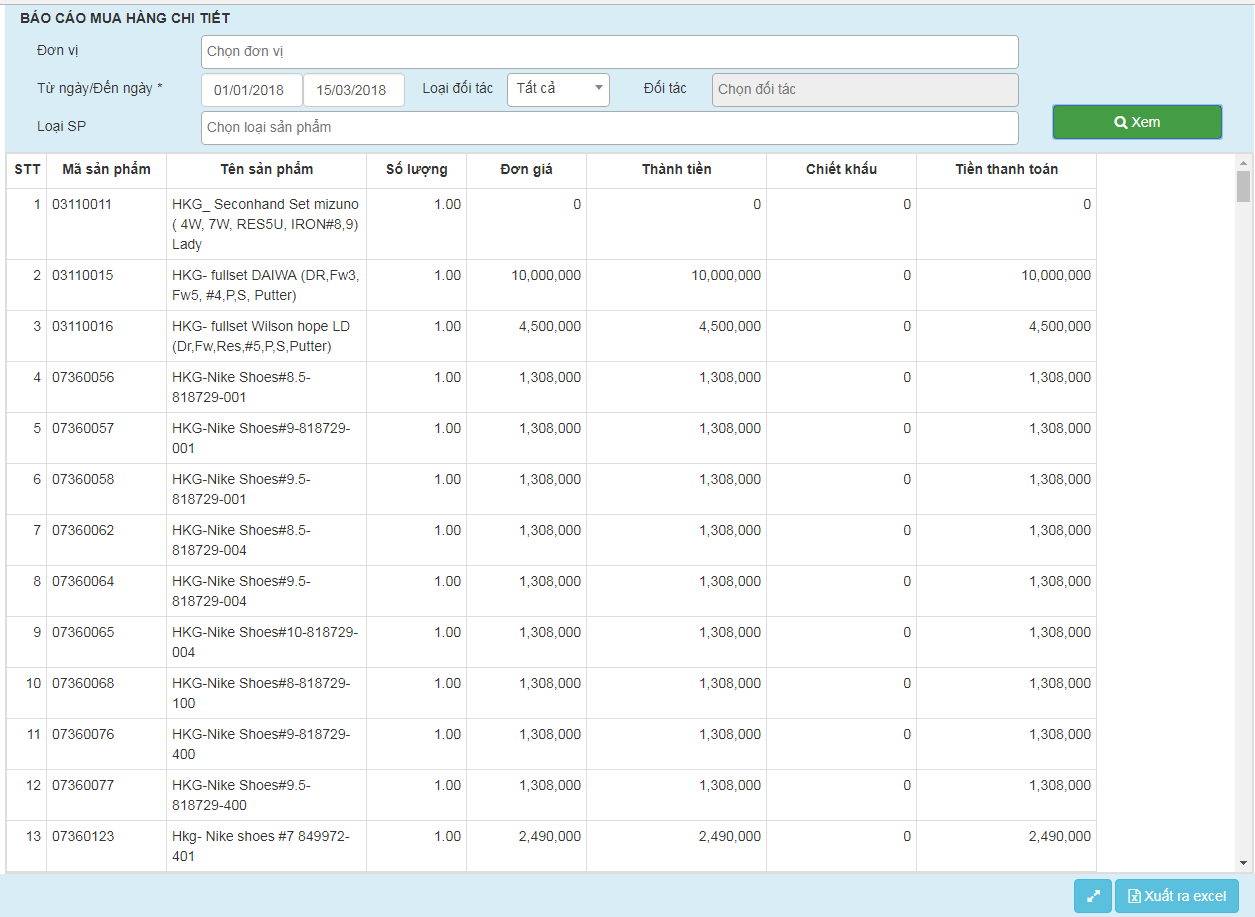
Task: Export report with Xuất ra excel button
Action: (1177, 896)
